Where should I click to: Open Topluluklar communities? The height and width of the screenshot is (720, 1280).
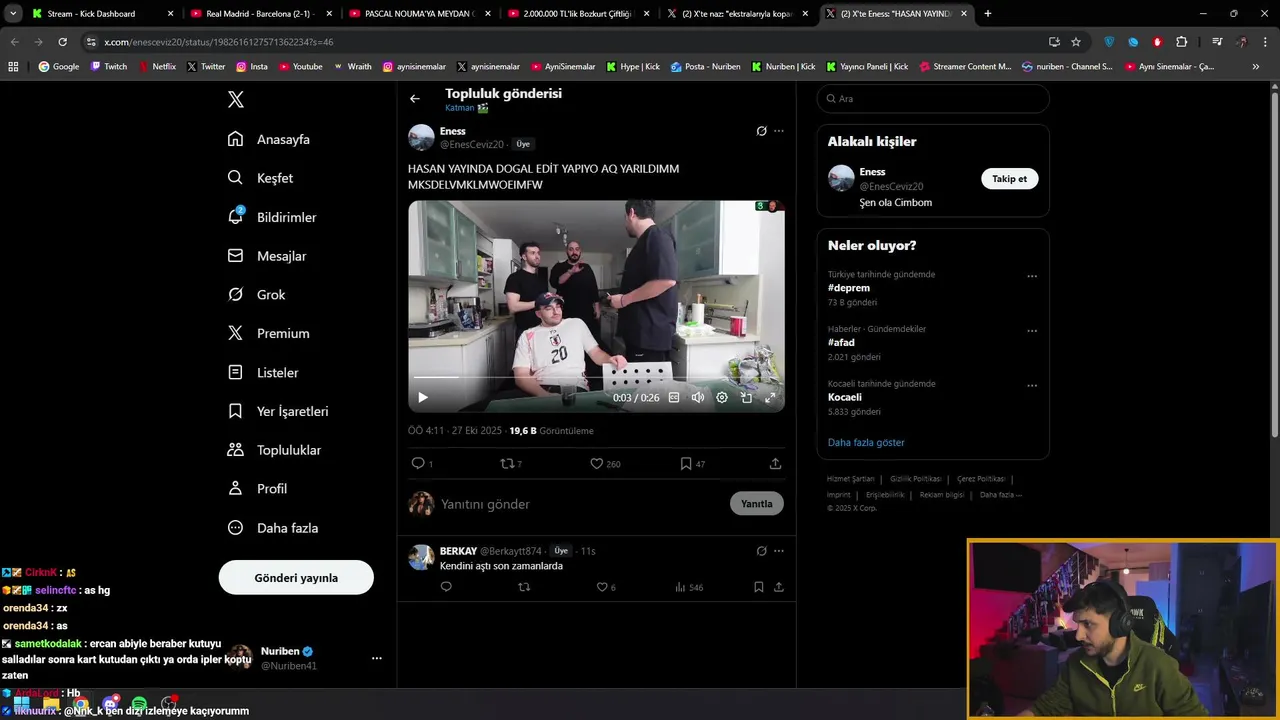(274, 450)
